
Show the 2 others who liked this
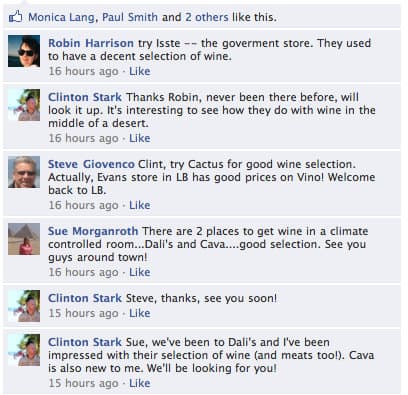tap(207, 17)
